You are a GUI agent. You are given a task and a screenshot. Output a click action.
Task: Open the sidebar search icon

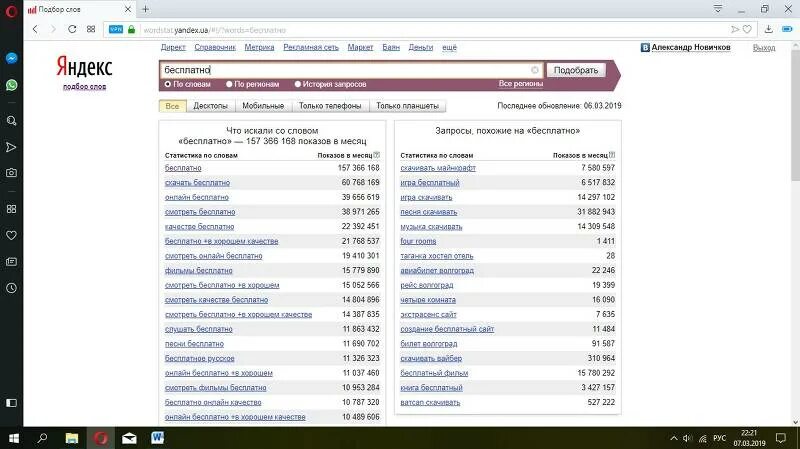tap(11, 121)
